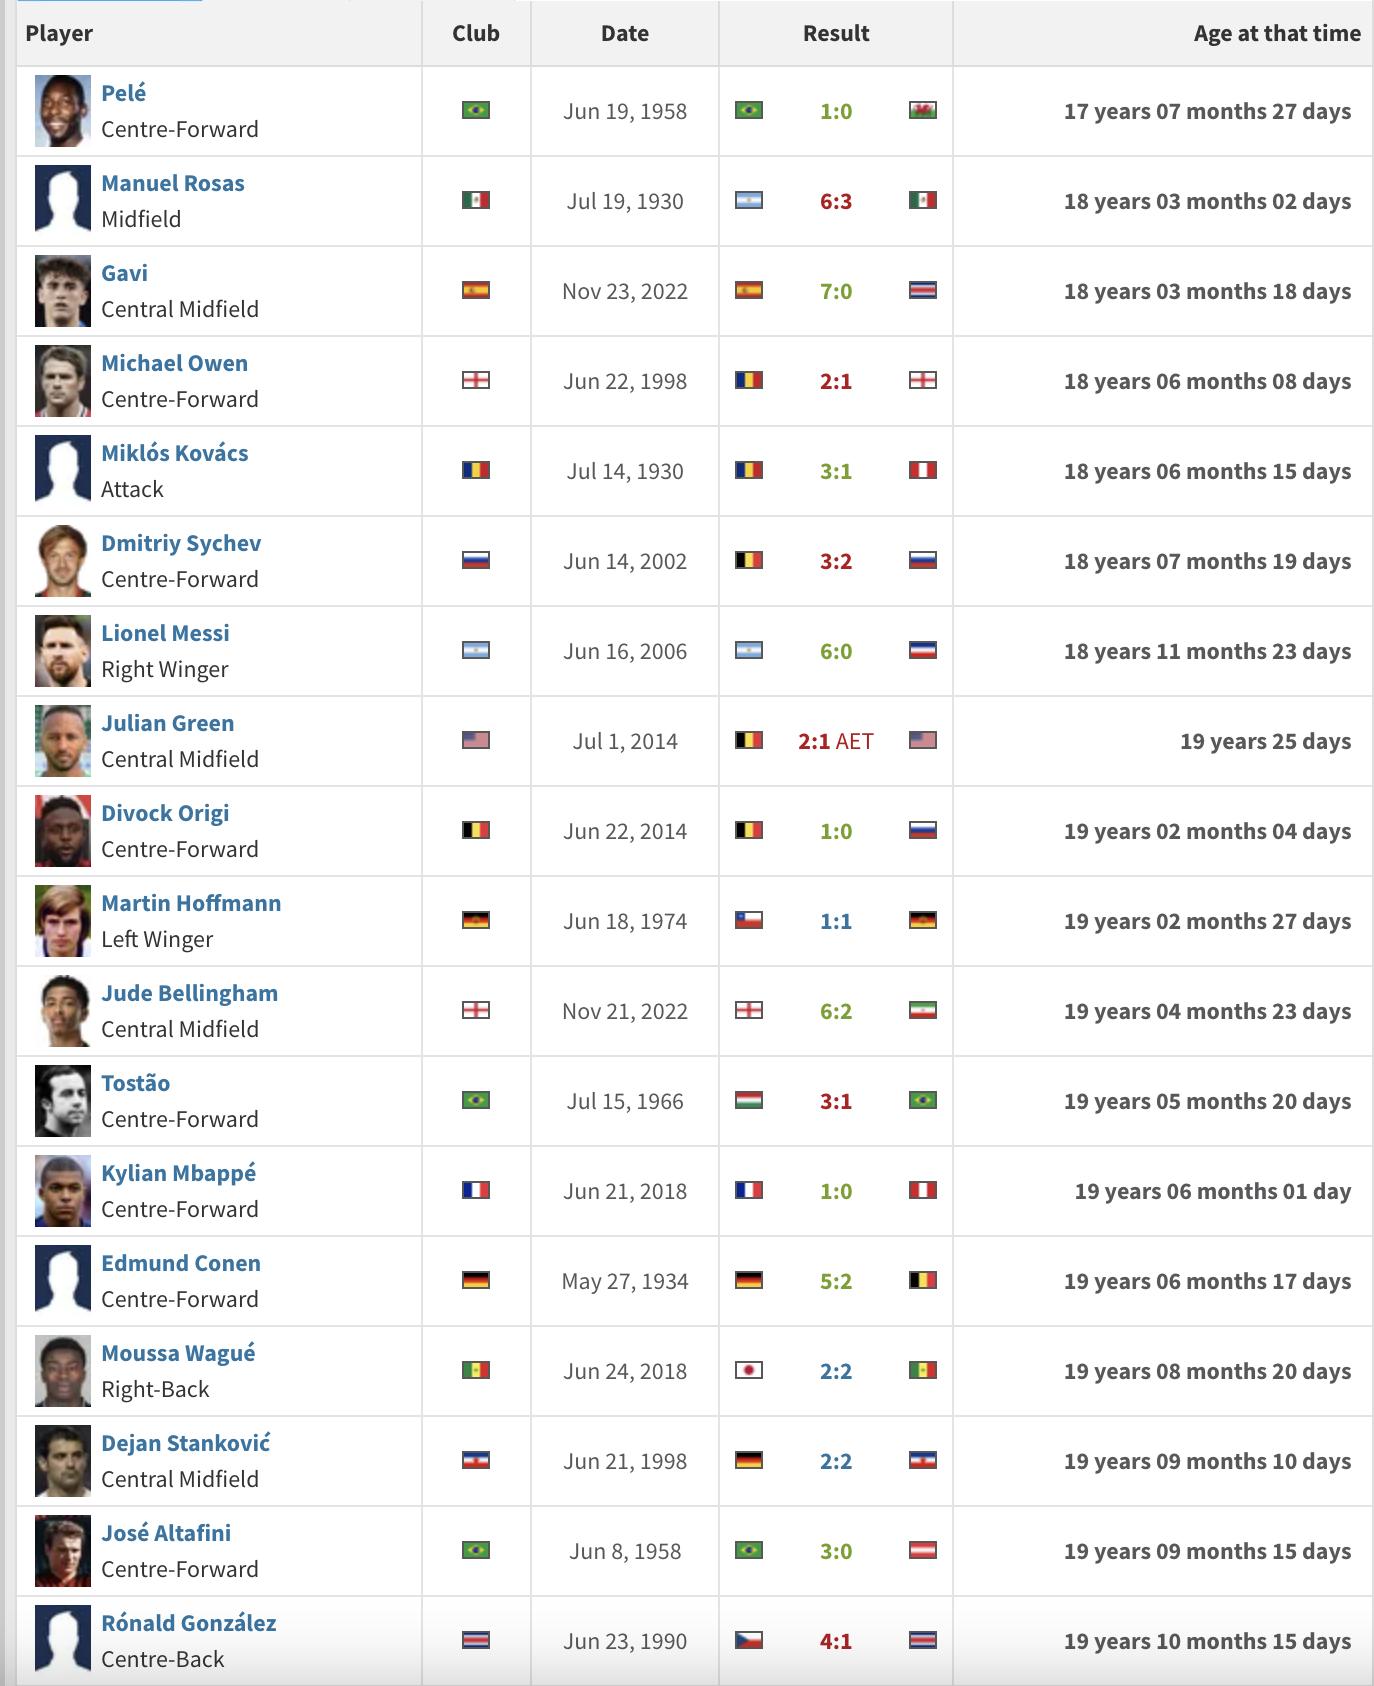Screen dimensions: 1374x1686
Task: Open Michael Owen's player profile link
Action: point(174,363)
